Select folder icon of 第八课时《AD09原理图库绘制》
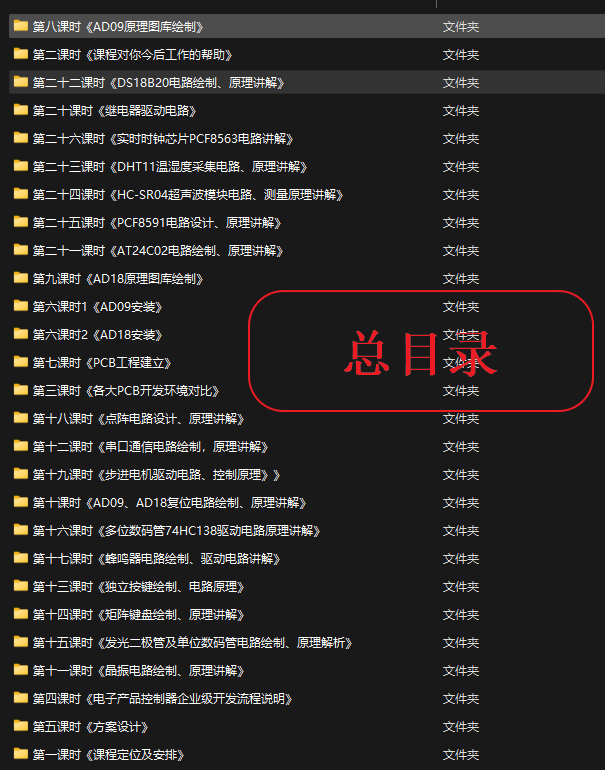605x770 pixels. (21, 26)
